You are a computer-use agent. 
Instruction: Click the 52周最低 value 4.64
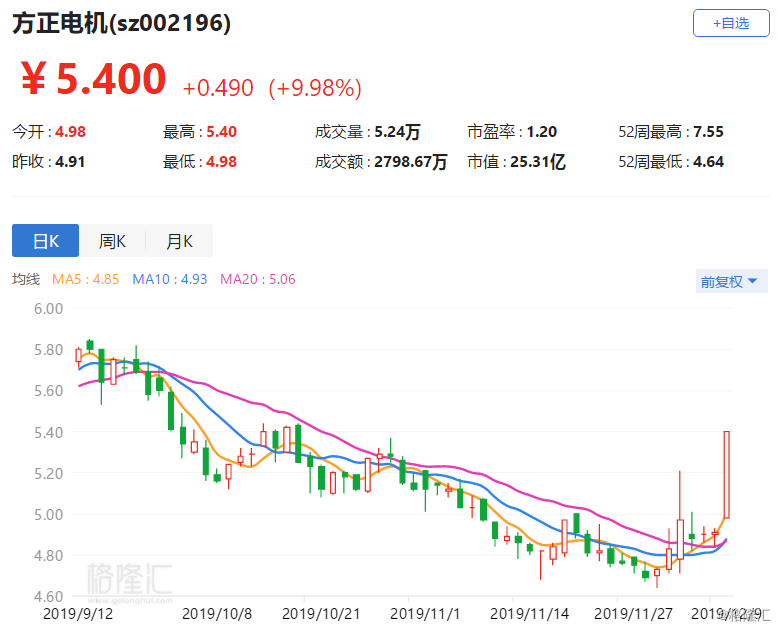709,162
